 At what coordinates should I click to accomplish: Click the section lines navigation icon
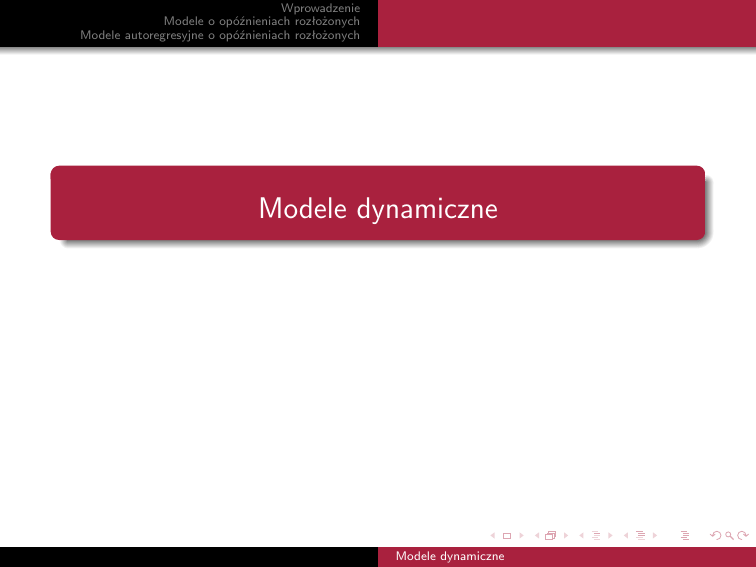tap(640, 537)
